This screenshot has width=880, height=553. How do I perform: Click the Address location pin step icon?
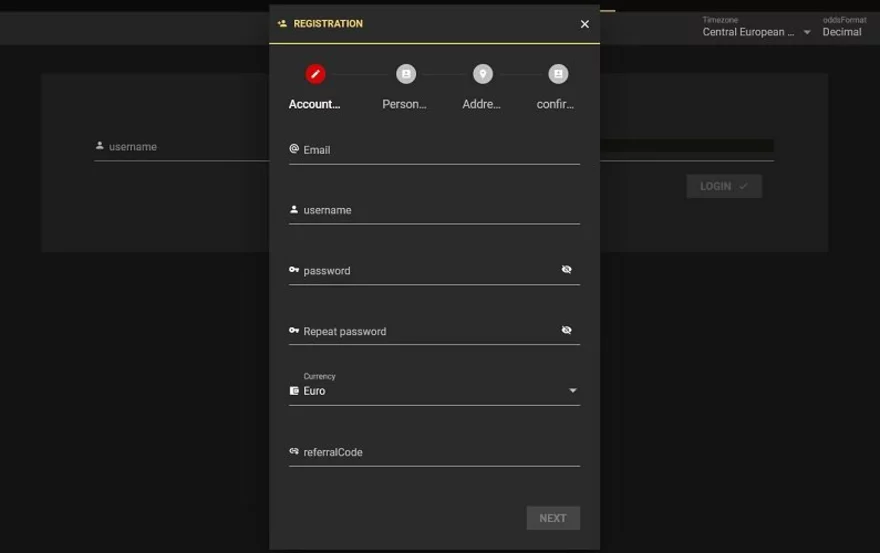482,74
